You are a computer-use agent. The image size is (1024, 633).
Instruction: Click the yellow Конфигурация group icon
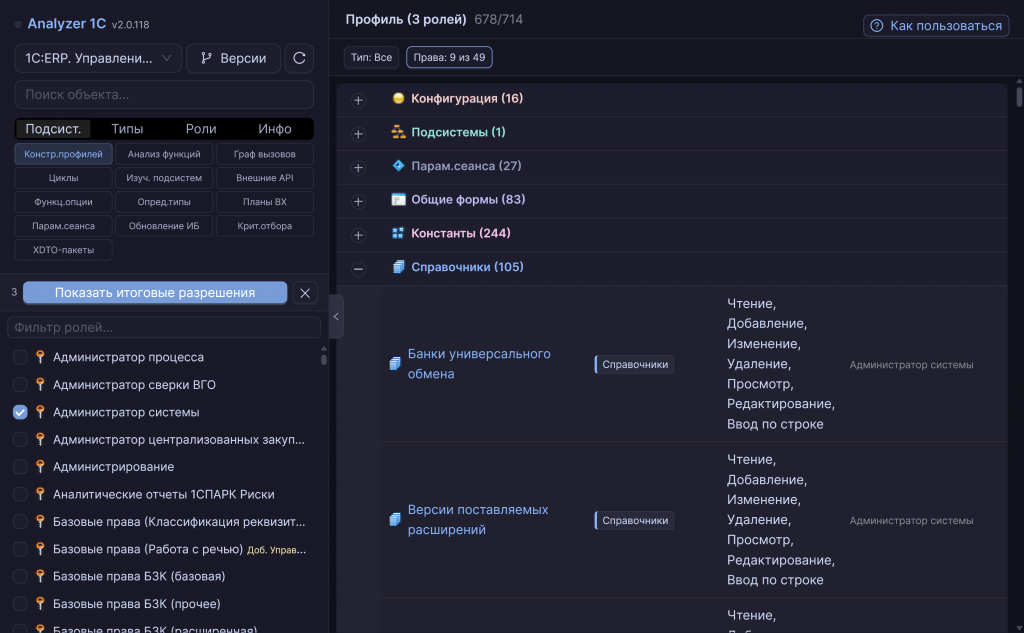[x=398, y=98]
